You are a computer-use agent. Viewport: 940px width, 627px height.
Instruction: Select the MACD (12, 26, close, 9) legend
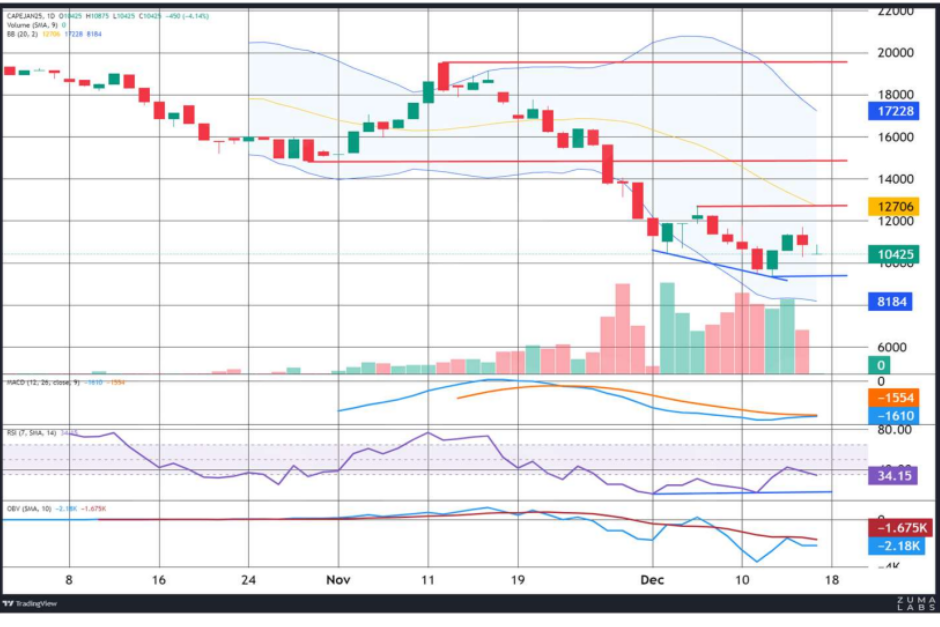[x=65, y=382]
